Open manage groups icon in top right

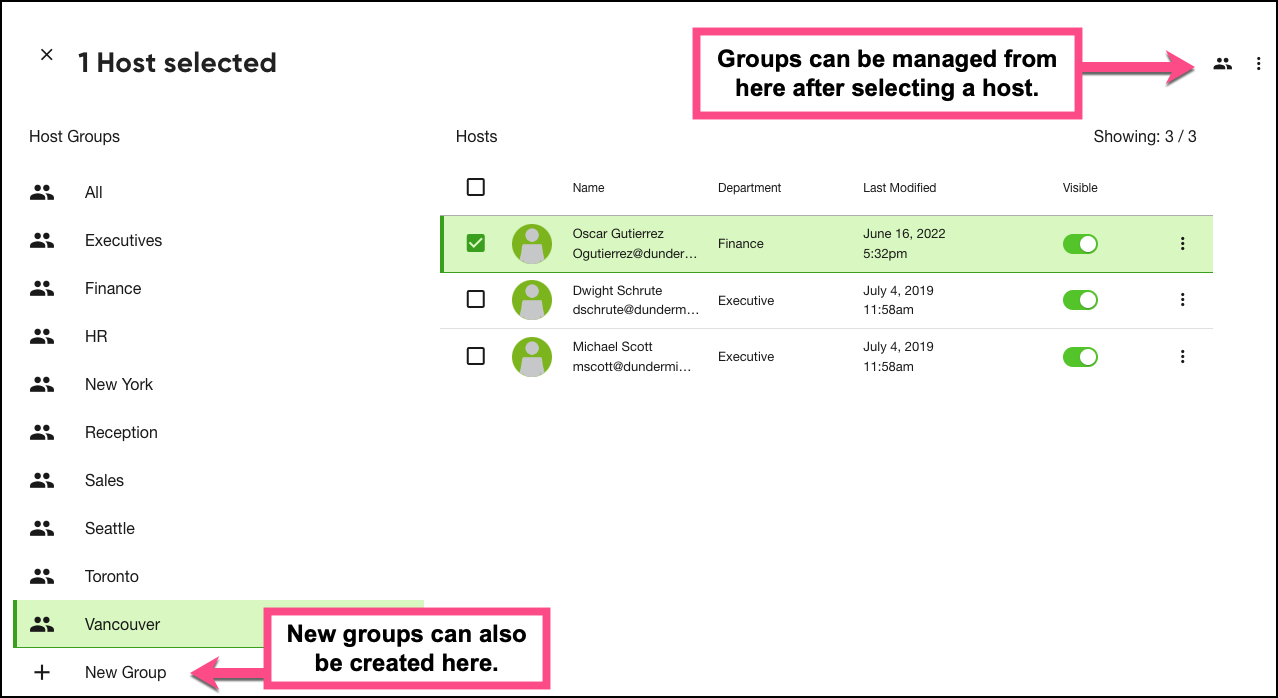pos(1222,64)
